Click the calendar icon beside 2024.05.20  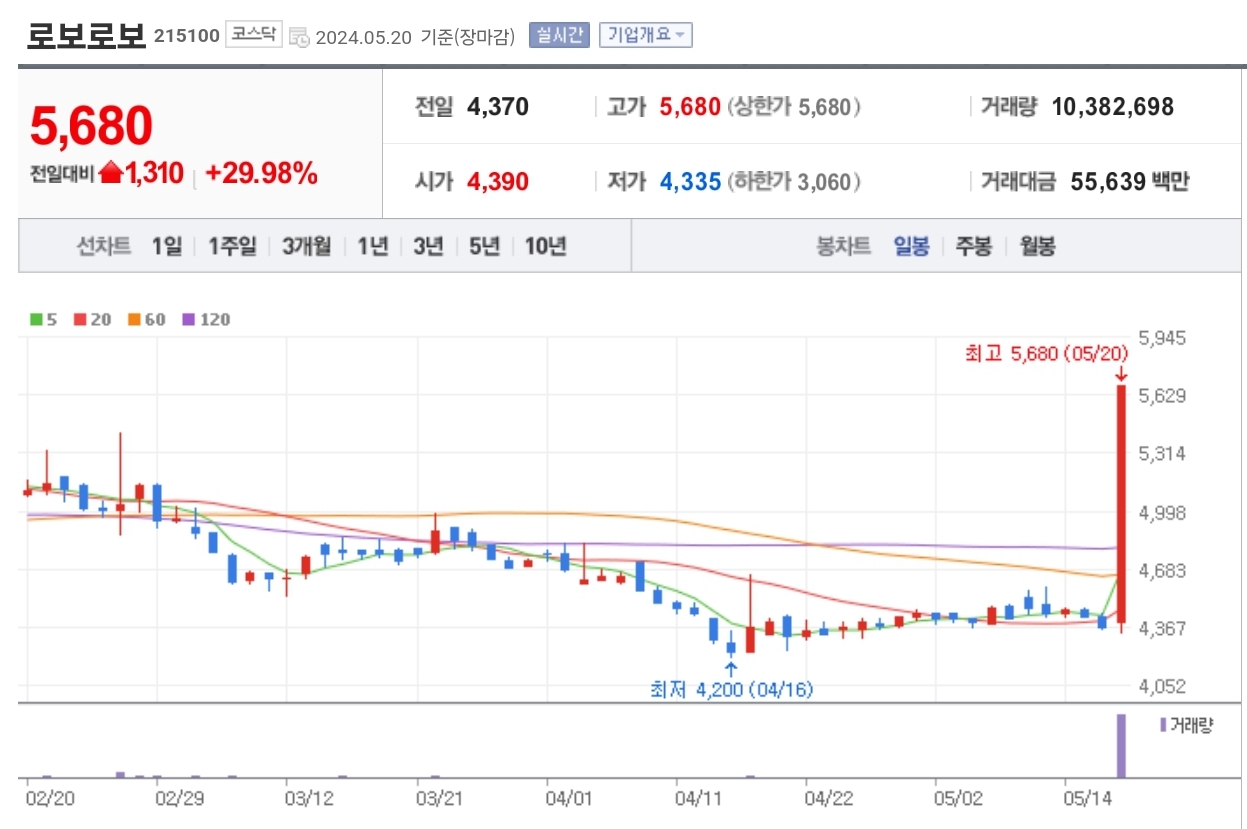[x=299, y=37]
